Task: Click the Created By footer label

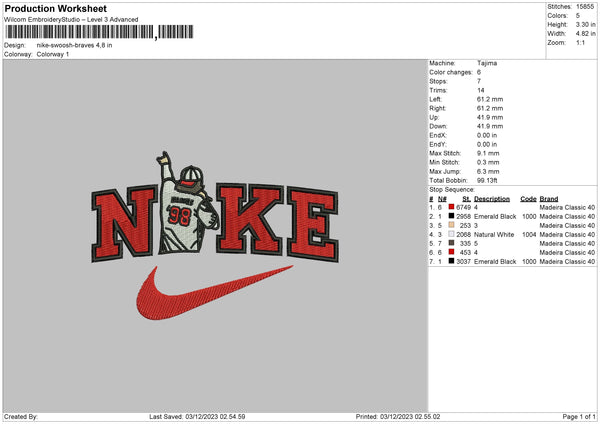Action: coord(21,416)
